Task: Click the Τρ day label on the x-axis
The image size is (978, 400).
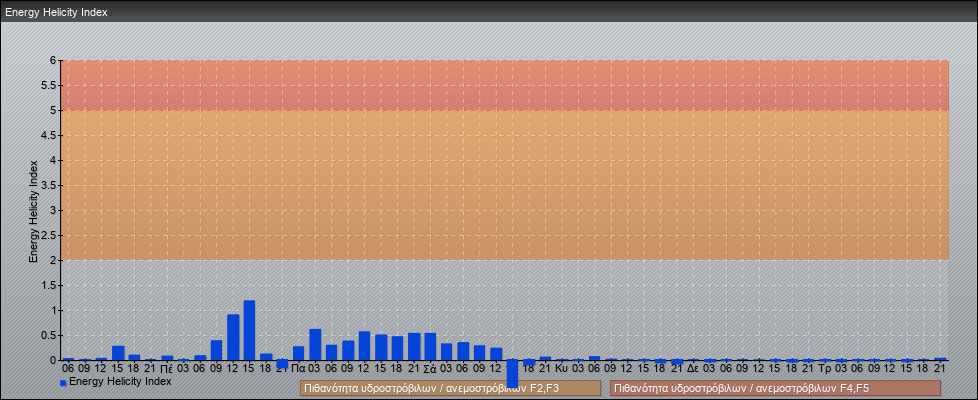Action: [x=824, y=369]
